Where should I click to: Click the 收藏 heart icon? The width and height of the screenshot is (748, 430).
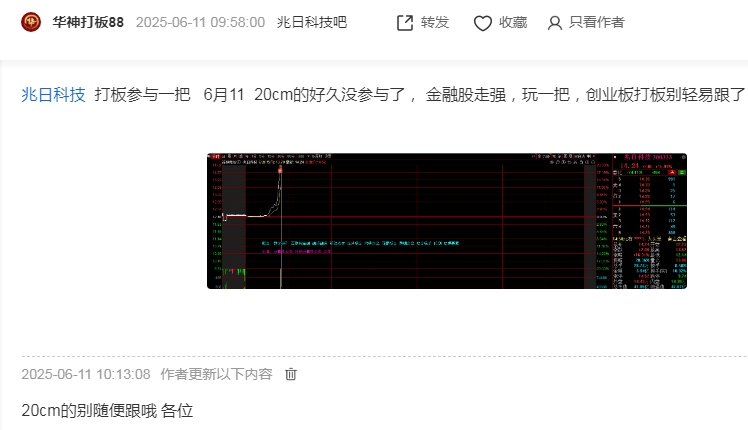482,23
